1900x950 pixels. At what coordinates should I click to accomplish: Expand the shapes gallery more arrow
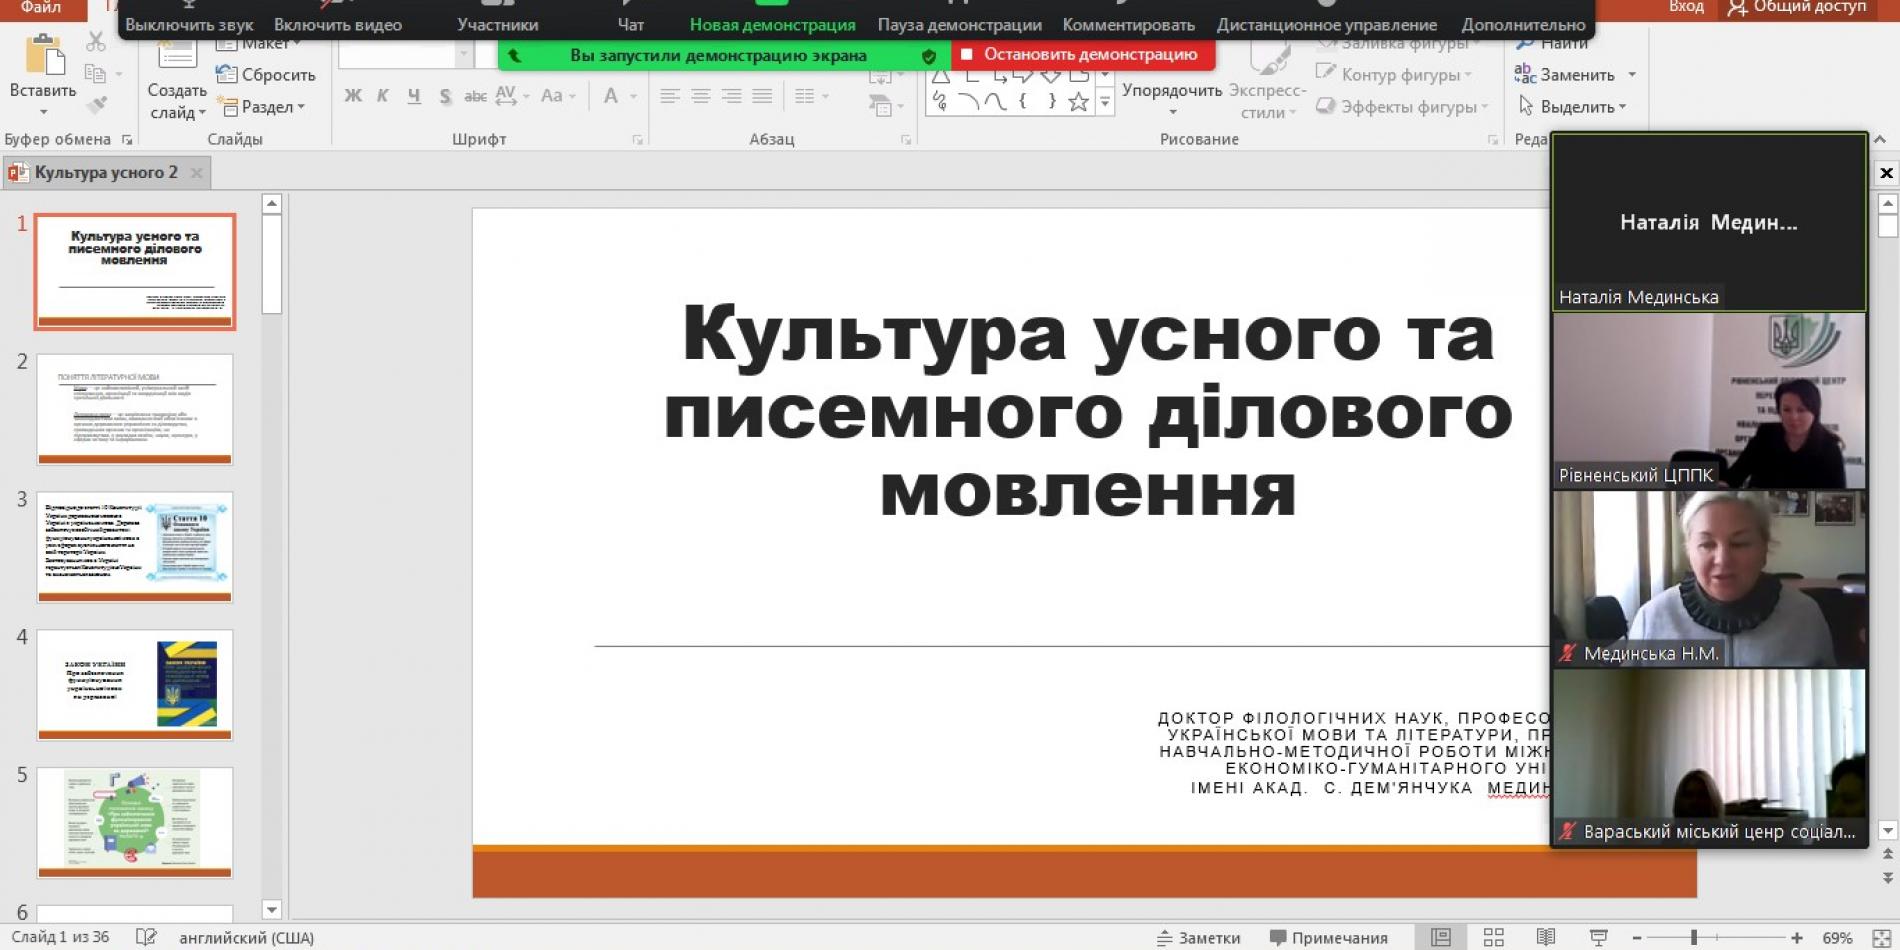[x=1105, y=102]
